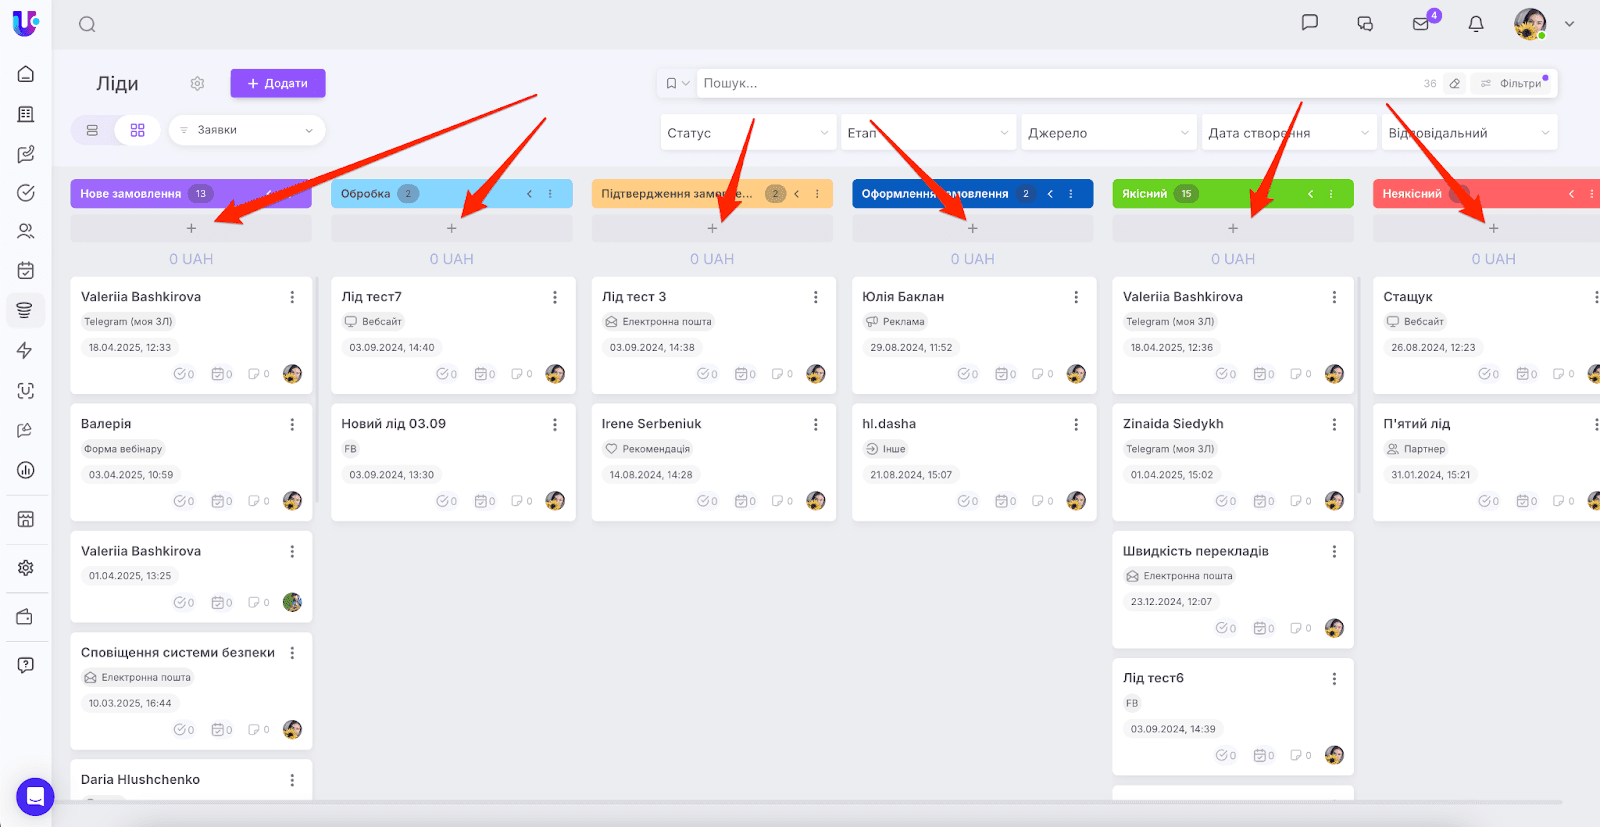Open the two-people contacts icon in sidebar
This screenshot has width=1600, height=827.
click(26, 231)
